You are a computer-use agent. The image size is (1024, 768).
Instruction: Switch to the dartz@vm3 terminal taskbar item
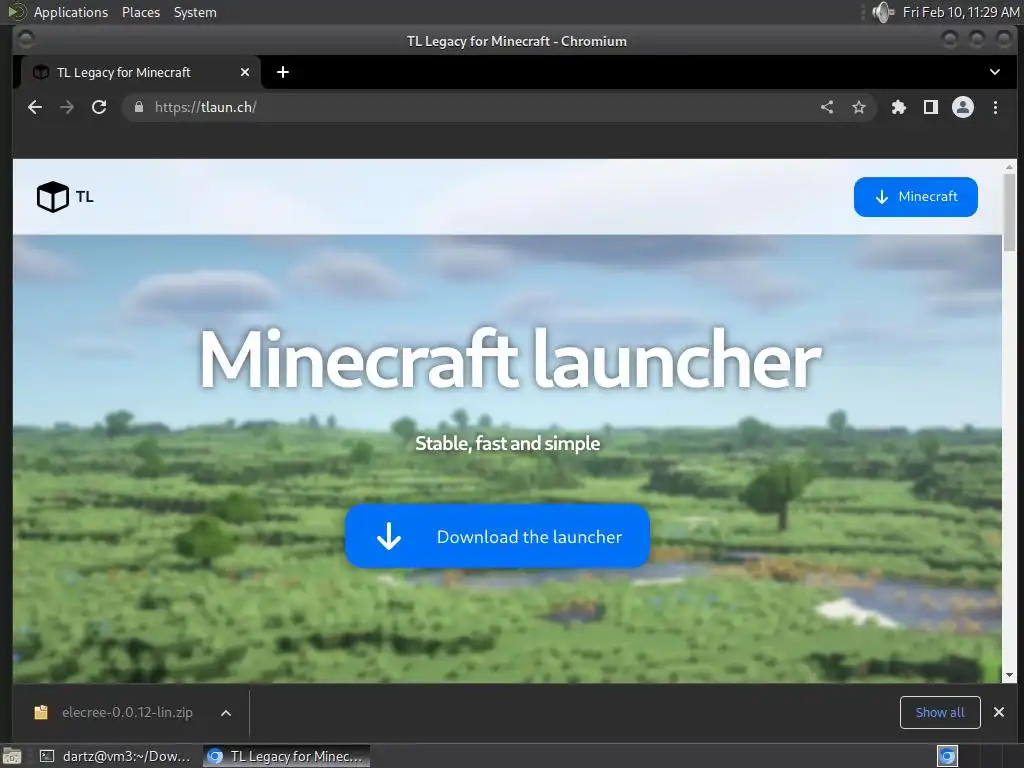116,756
